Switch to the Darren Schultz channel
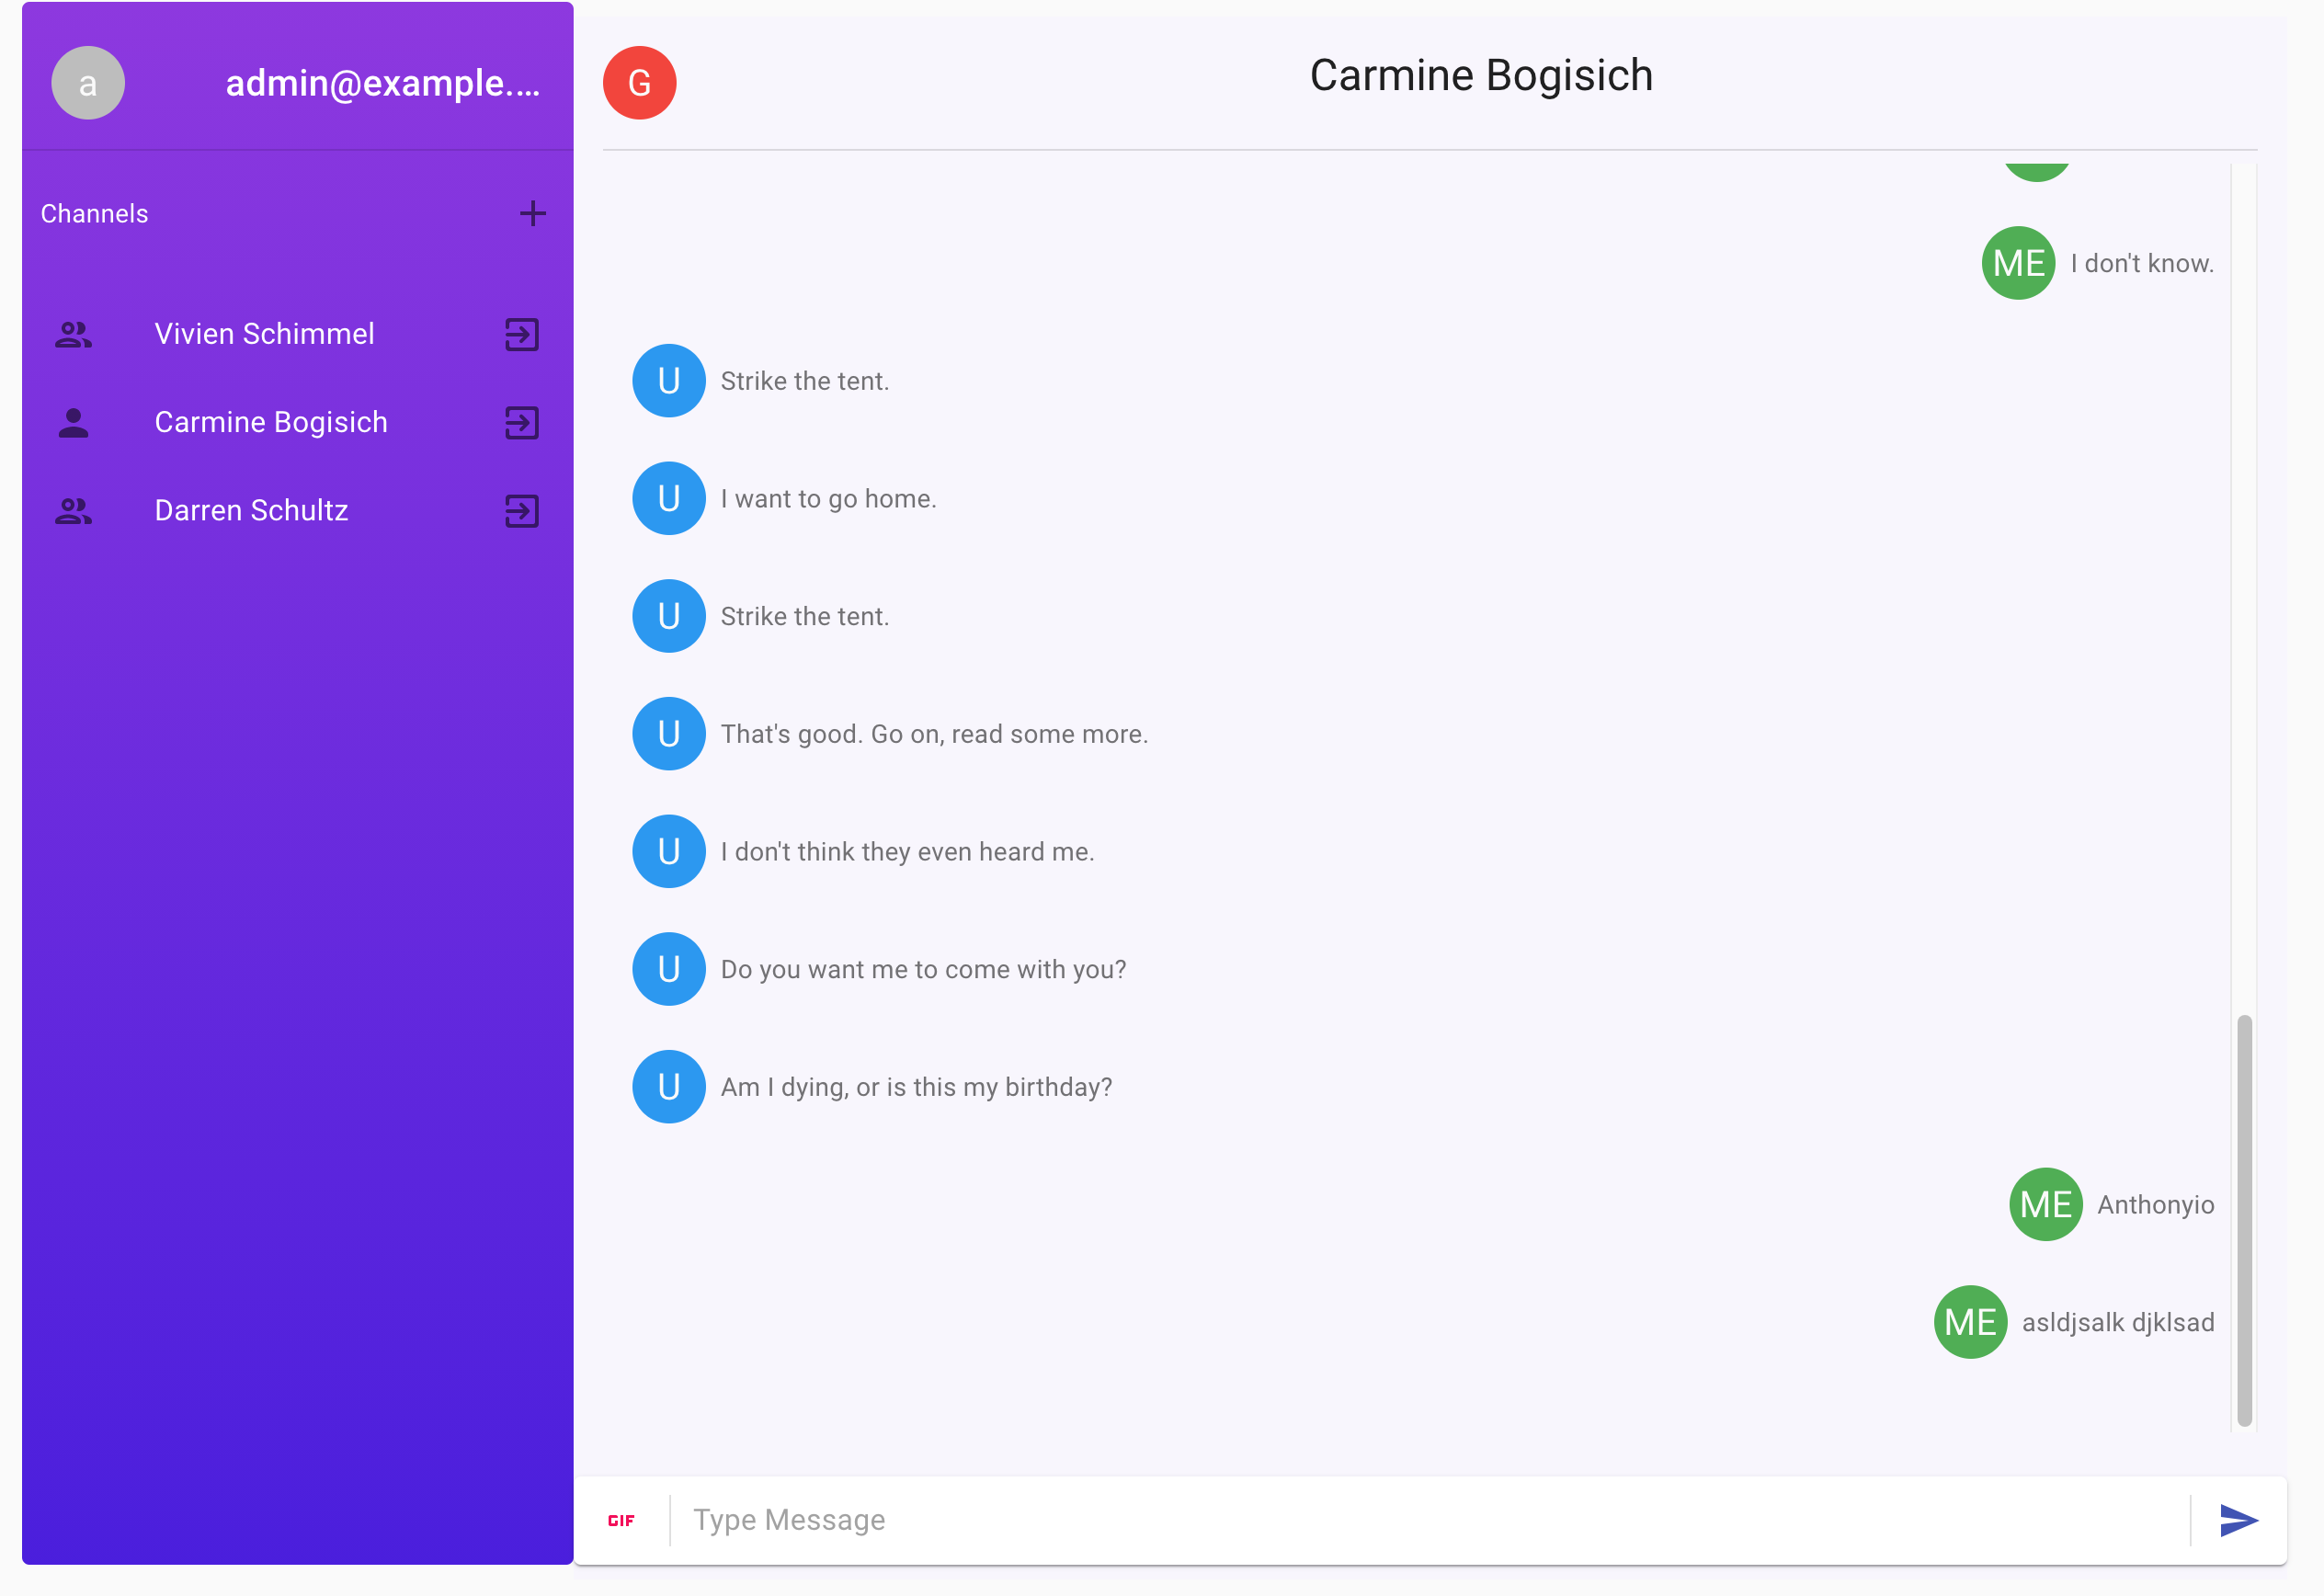Viewport: 2324px width, 1596px height. [251, 511]
